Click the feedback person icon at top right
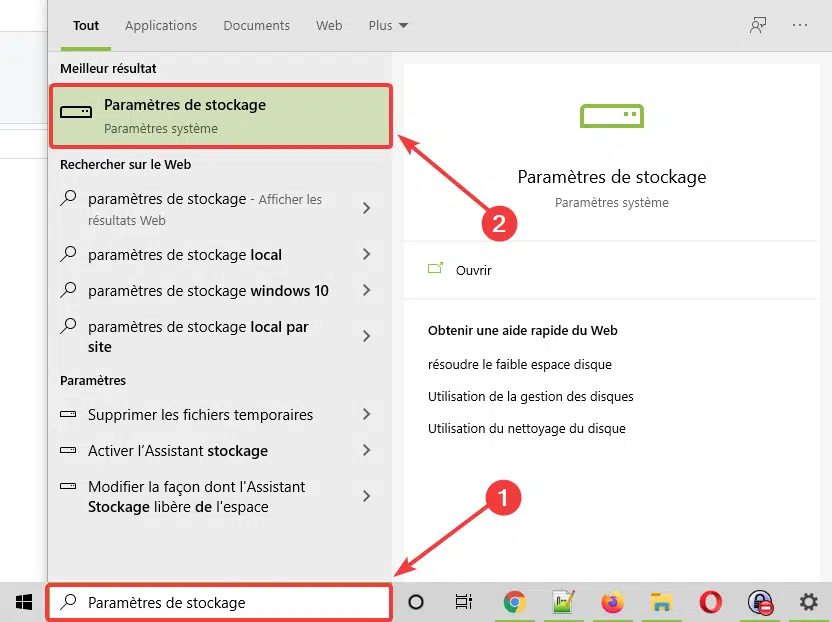Viewport: 832px width, 622px height. tap(758, 25)
